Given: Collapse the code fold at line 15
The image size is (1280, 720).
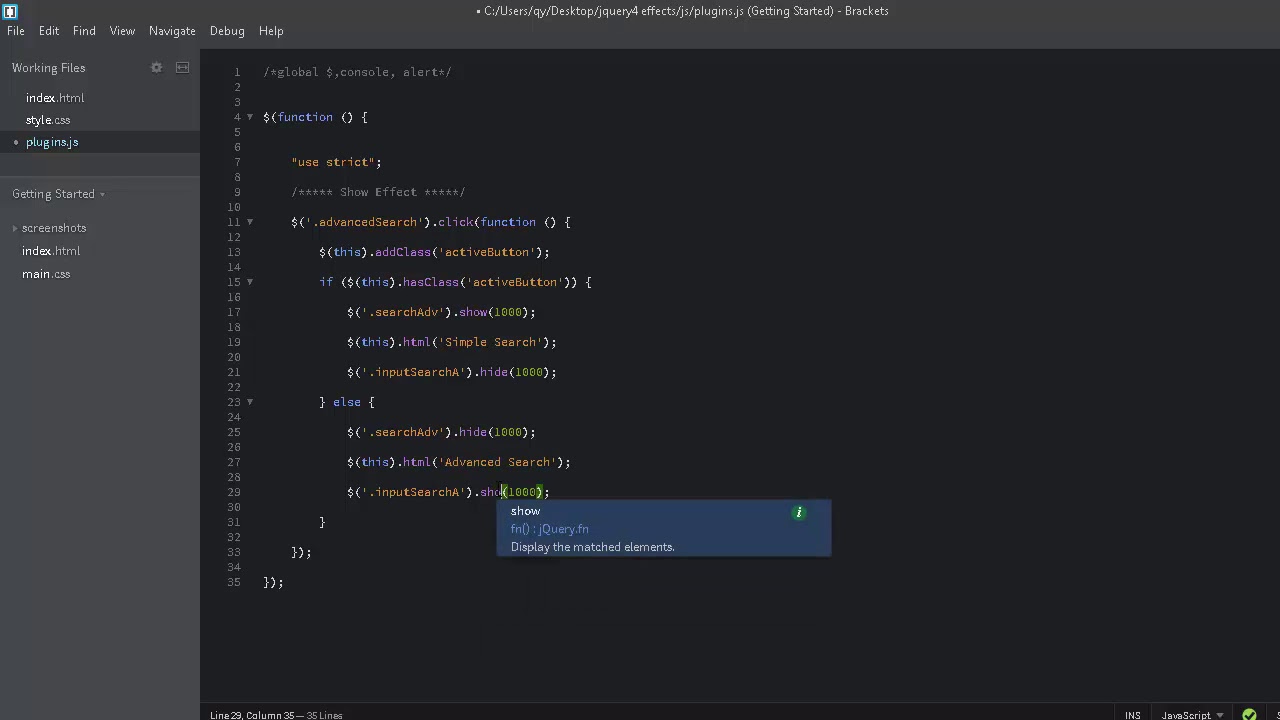Looking at the screenshot, I should click(250, 282).
